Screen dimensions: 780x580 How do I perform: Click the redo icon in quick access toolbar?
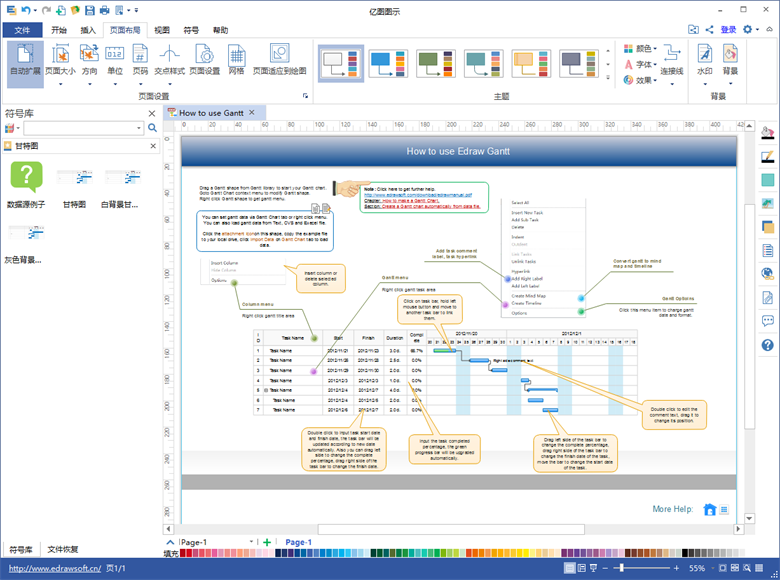46,10
